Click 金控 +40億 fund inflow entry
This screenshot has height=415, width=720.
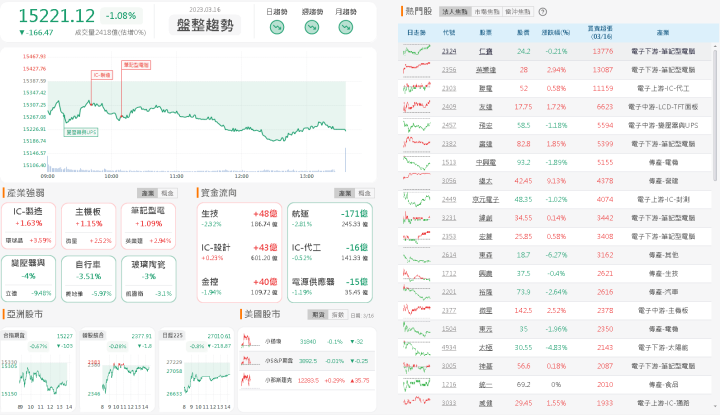(239, 286)
